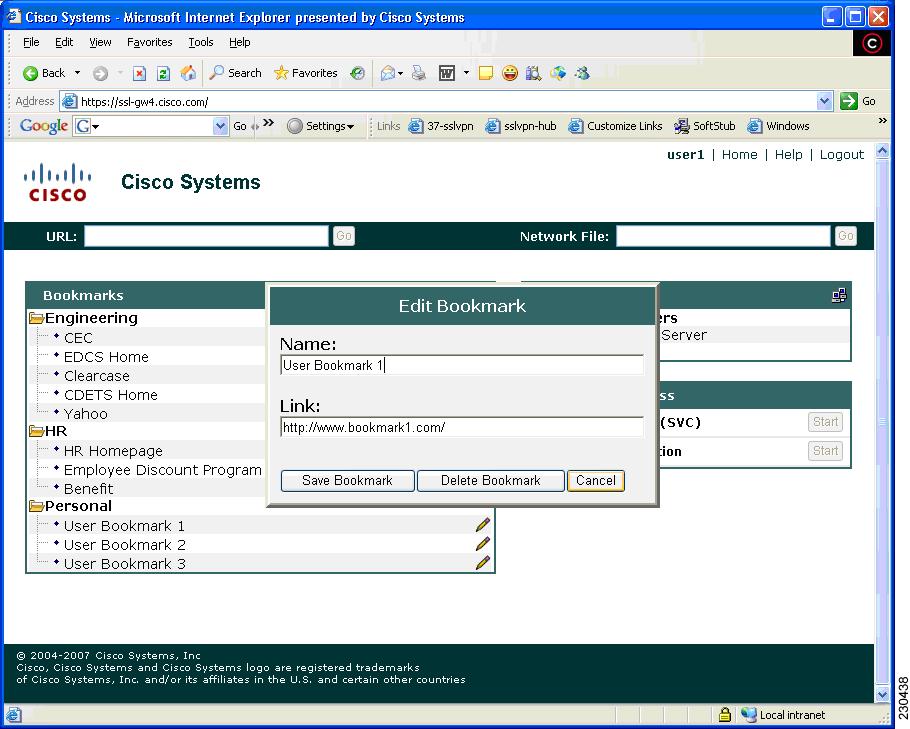
Task: Click the bookmark Link text field
Action: (462, 427)
